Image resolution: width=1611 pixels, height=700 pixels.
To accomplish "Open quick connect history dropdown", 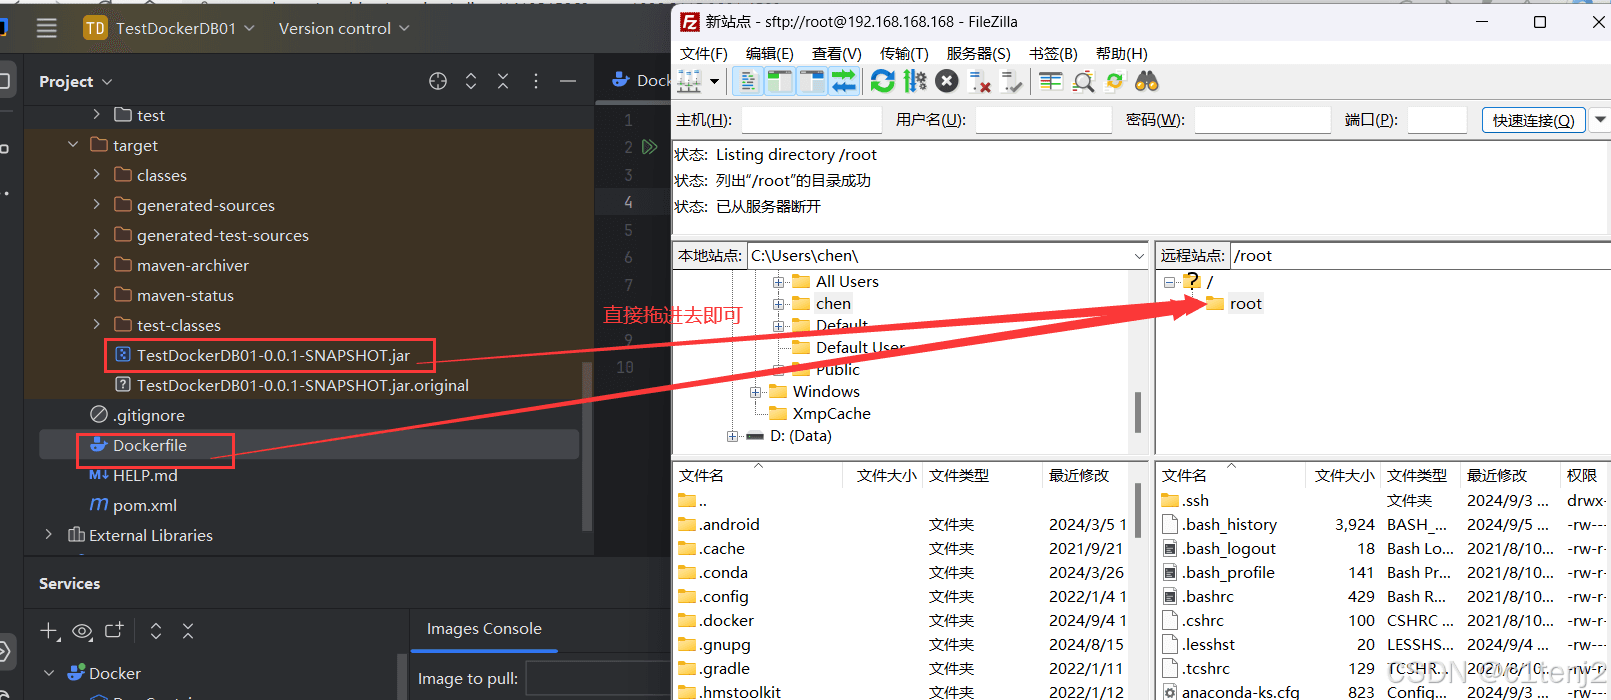I will click(1600, 120).
